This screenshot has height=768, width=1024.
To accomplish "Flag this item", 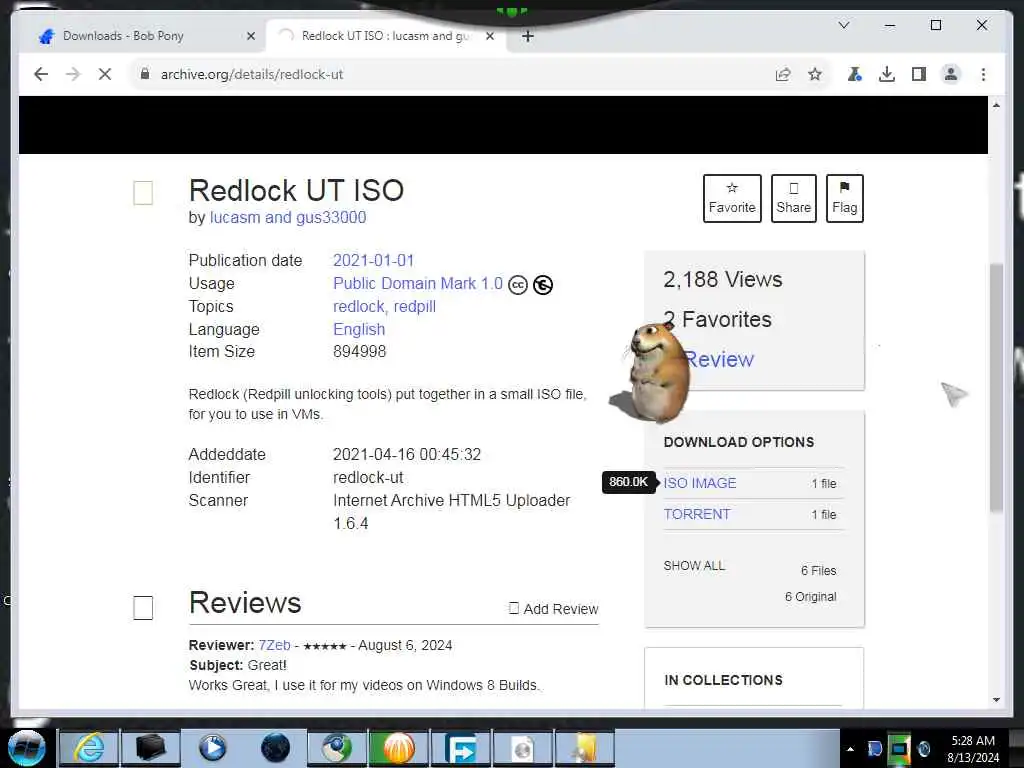I will tap(844, 199).
